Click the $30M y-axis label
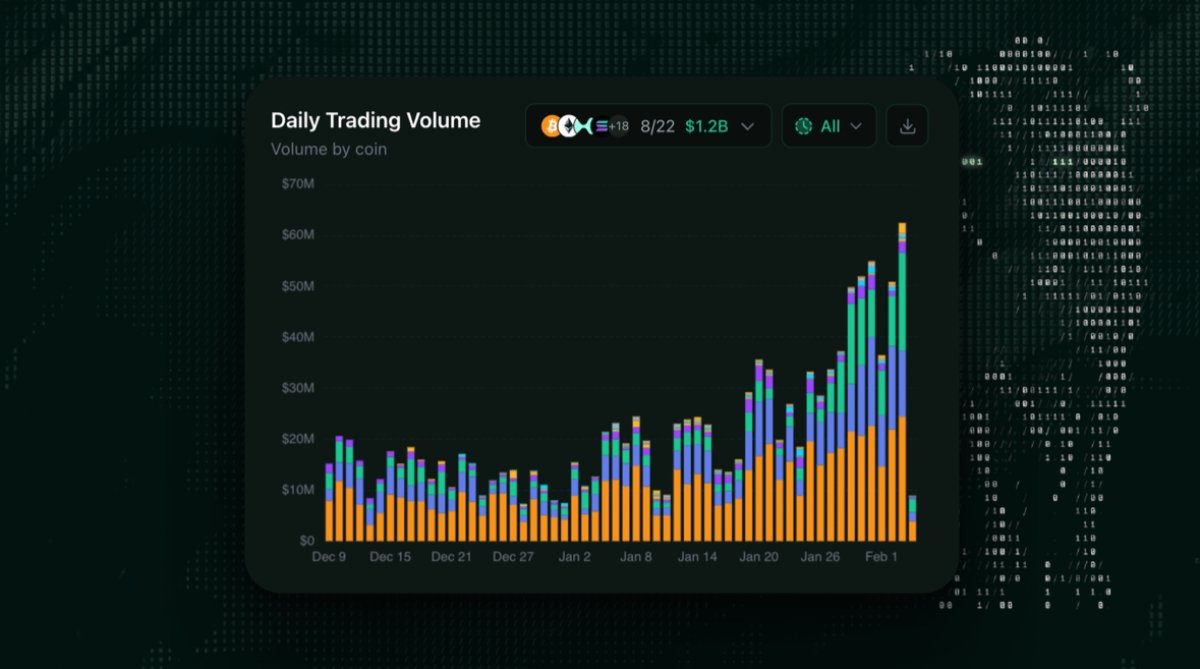Image resolution: width=1200 pixels, height=669 pixels. pos(298,388)
